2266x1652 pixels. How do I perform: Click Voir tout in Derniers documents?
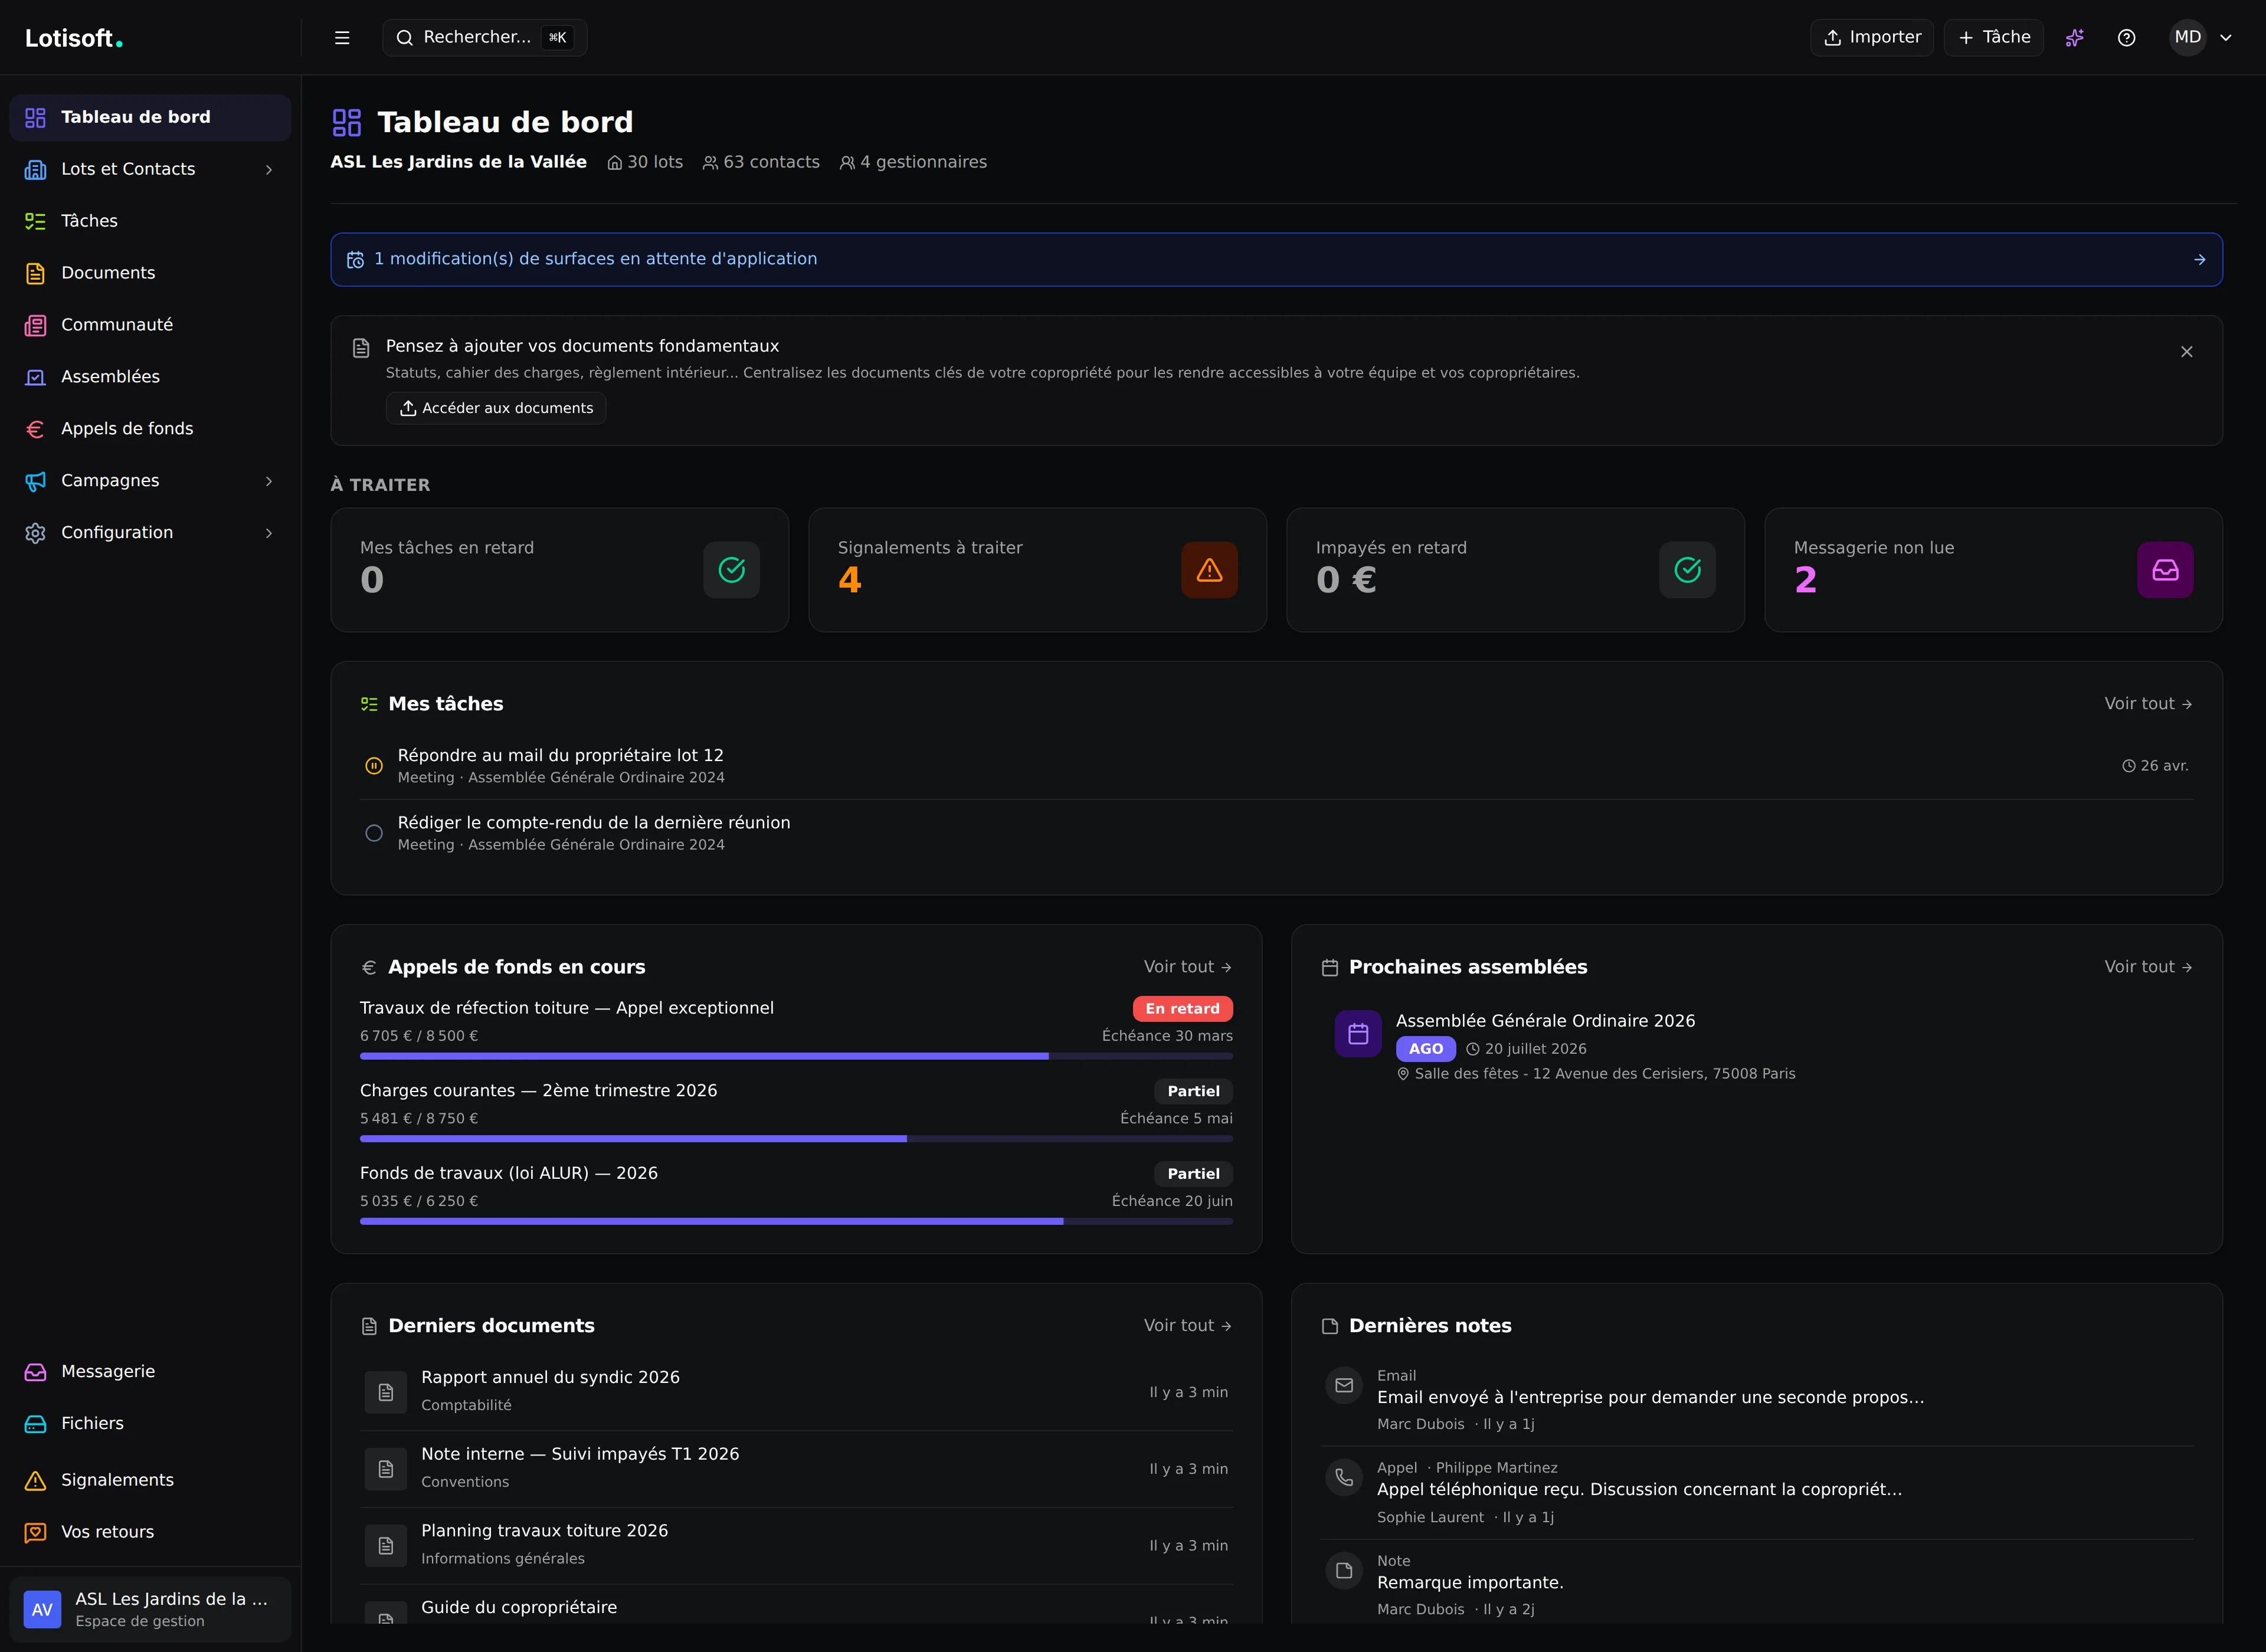(x=1187, y=1326)
